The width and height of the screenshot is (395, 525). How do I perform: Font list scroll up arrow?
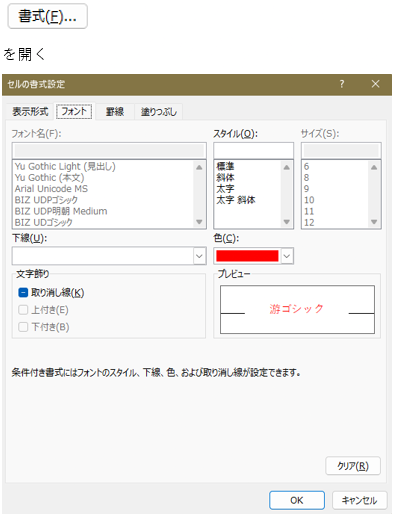coord(199,167)
